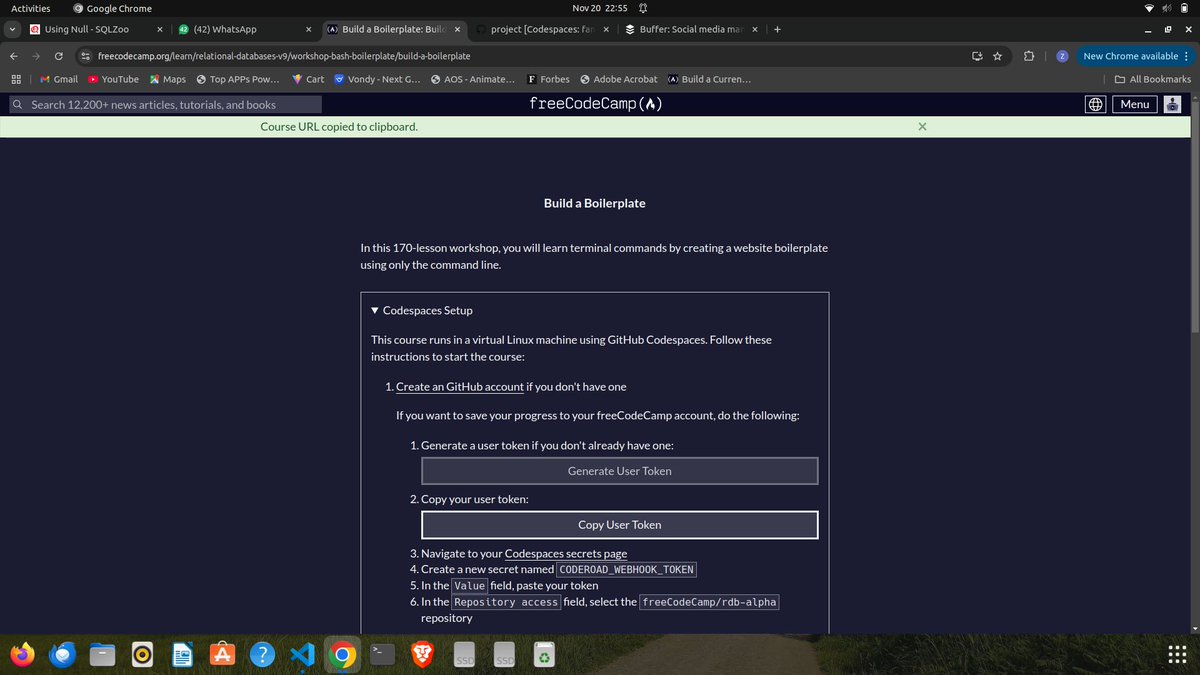The image size is (1200, 675).
Task: Open Cart bookmark
Action: (308, 79)
